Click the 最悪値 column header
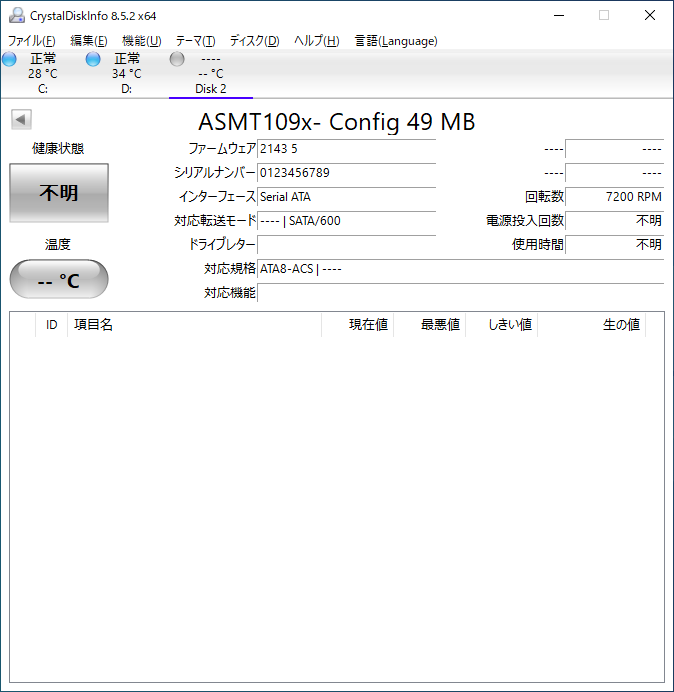Viewport: 674px width, 692px height. coord(429,325)
